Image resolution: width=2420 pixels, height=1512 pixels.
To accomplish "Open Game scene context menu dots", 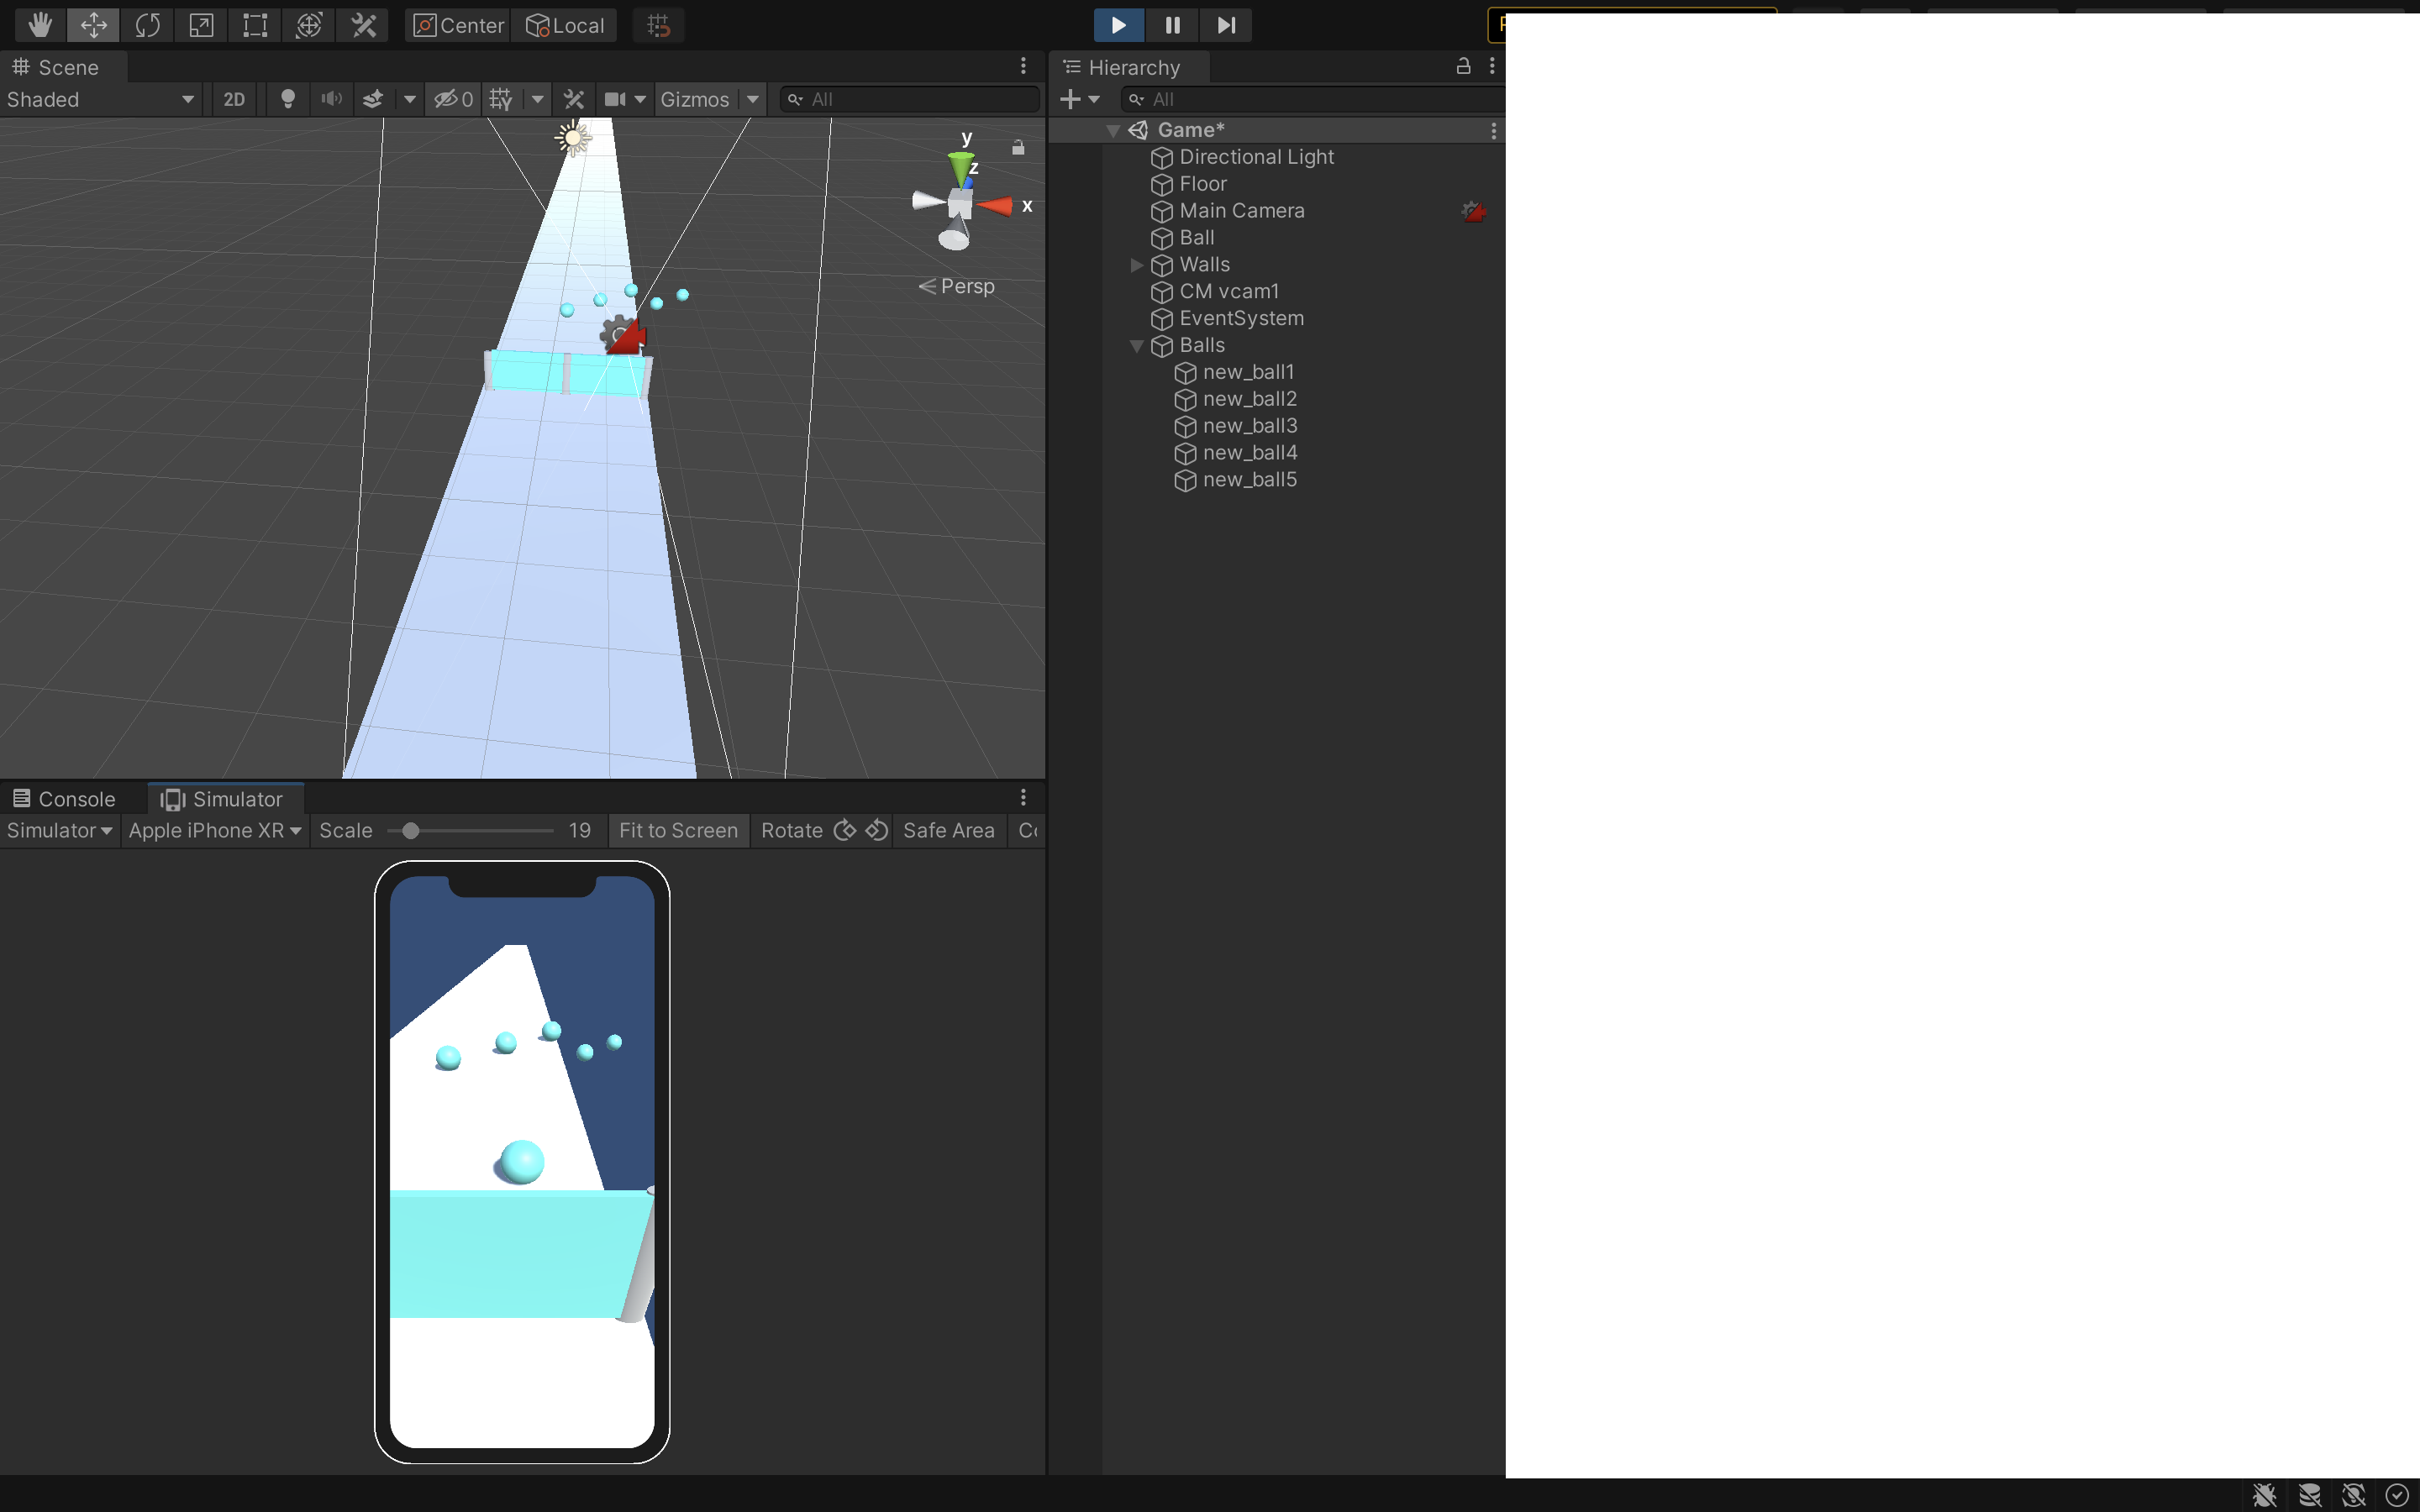I will [x=1493, y=130].
